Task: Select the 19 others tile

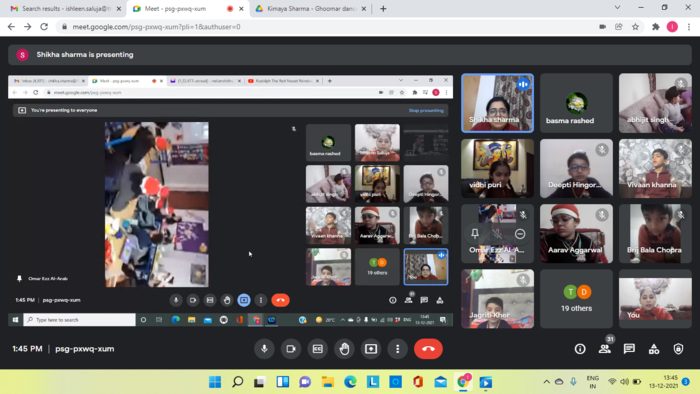Action: click(x=576, y=299)
